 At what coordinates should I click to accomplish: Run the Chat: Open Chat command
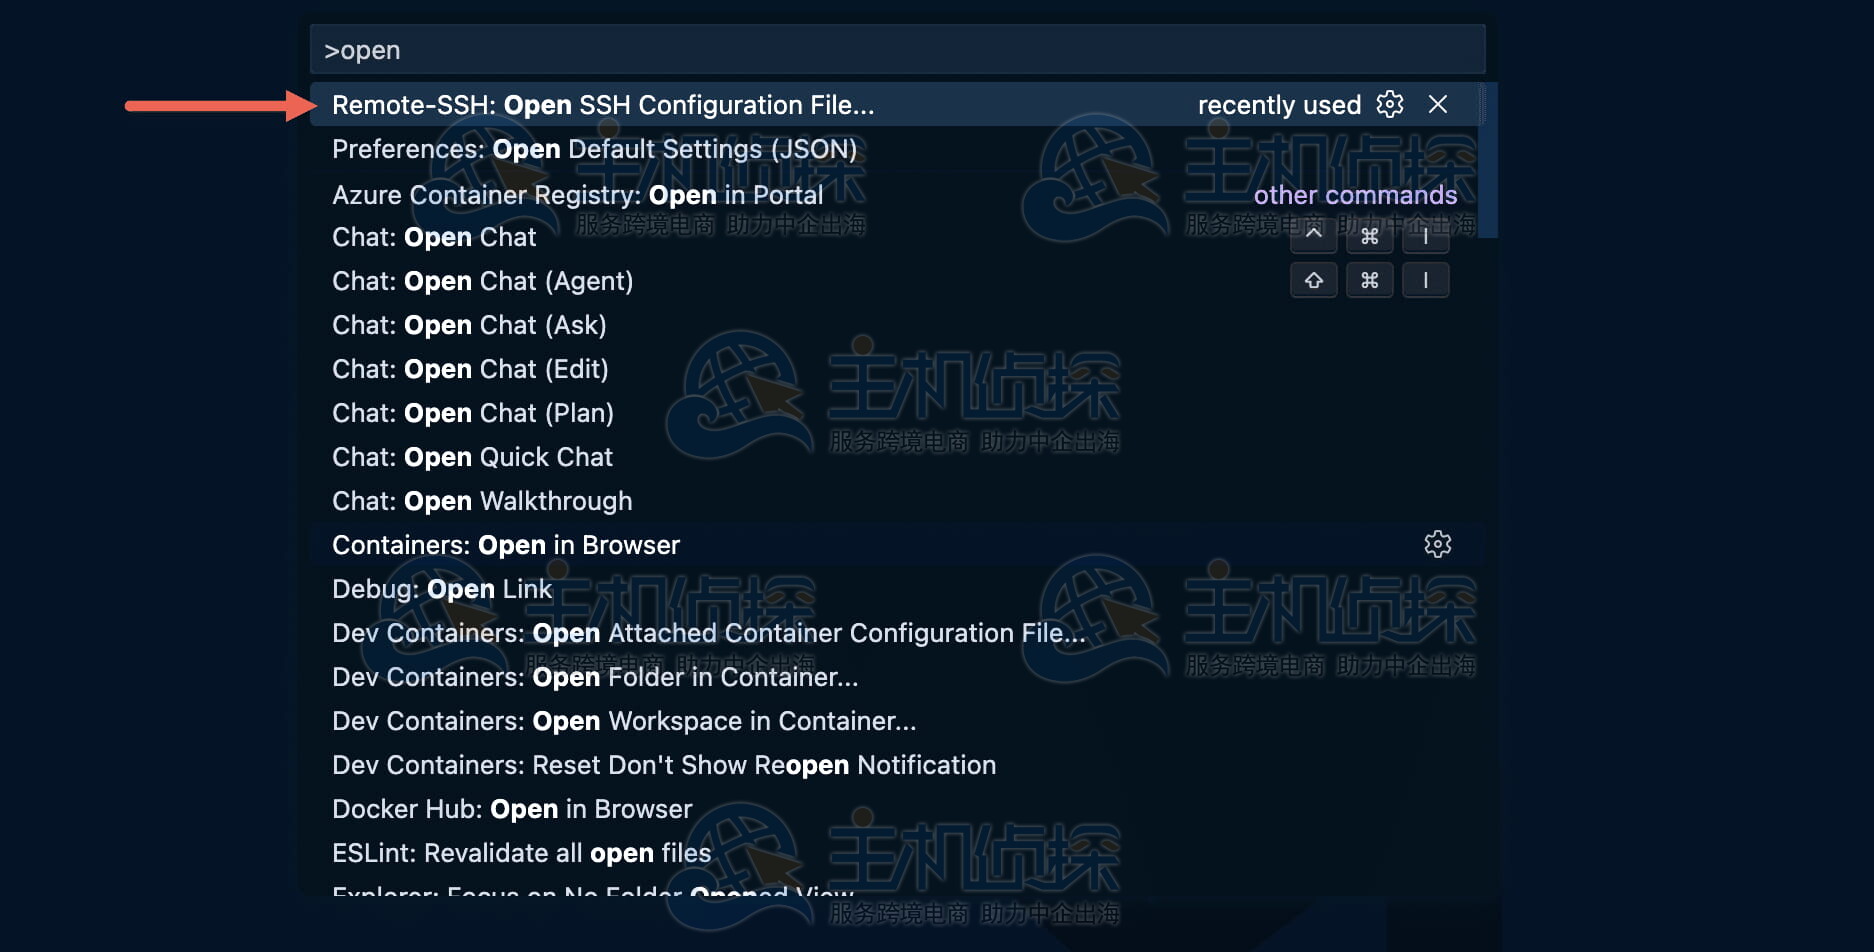tap(434, 237)
